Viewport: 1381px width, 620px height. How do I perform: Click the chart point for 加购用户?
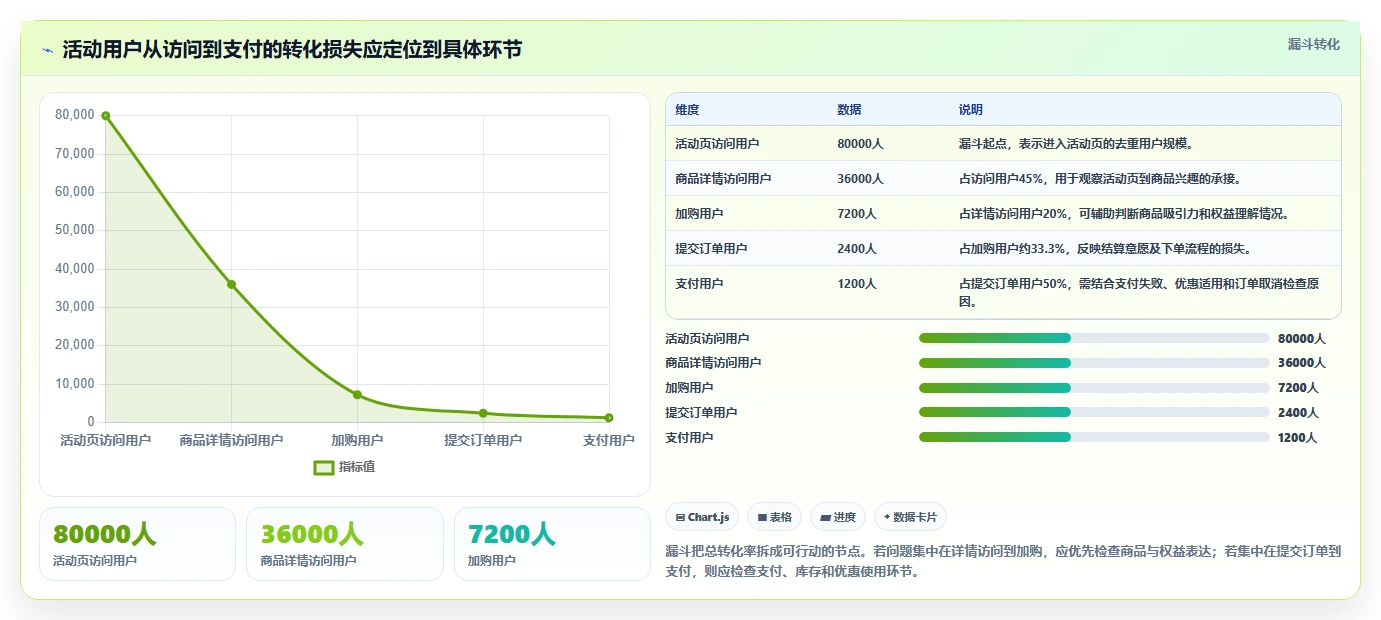(x=357, y=395)
